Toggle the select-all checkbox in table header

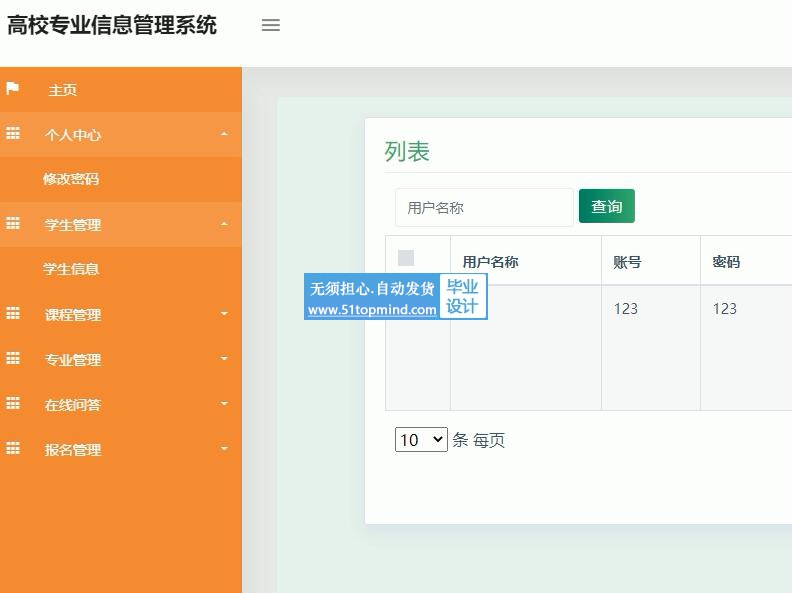point(406,258)
